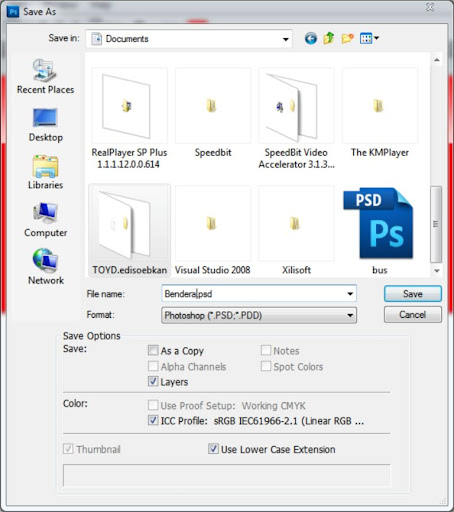This screenshot has width=454, height=512.
Task: Open the Format dropdown list
Action: coord(259,315)
